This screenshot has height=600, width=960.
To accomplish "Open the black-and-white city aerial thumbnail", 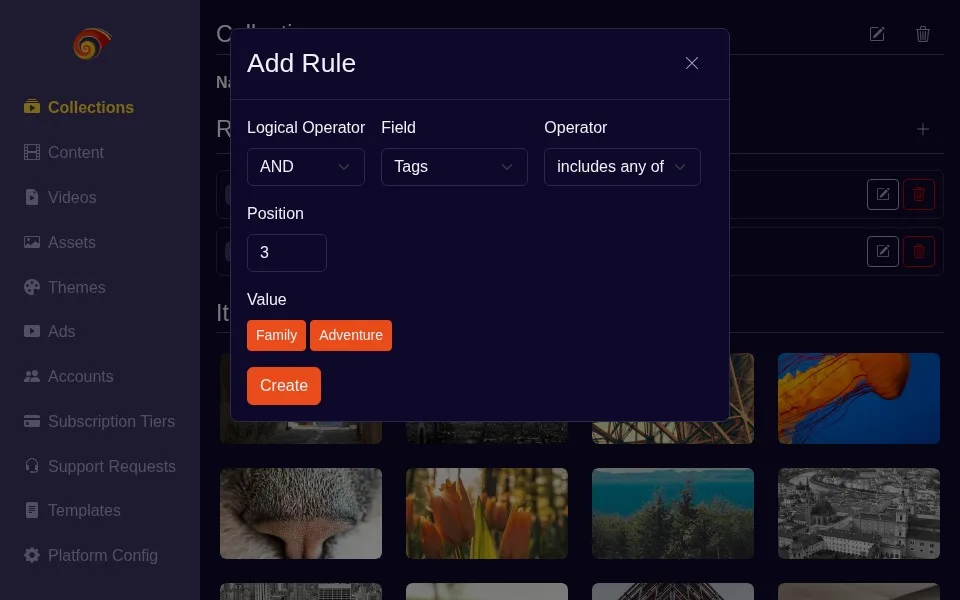I will click(x=858, y=514).
